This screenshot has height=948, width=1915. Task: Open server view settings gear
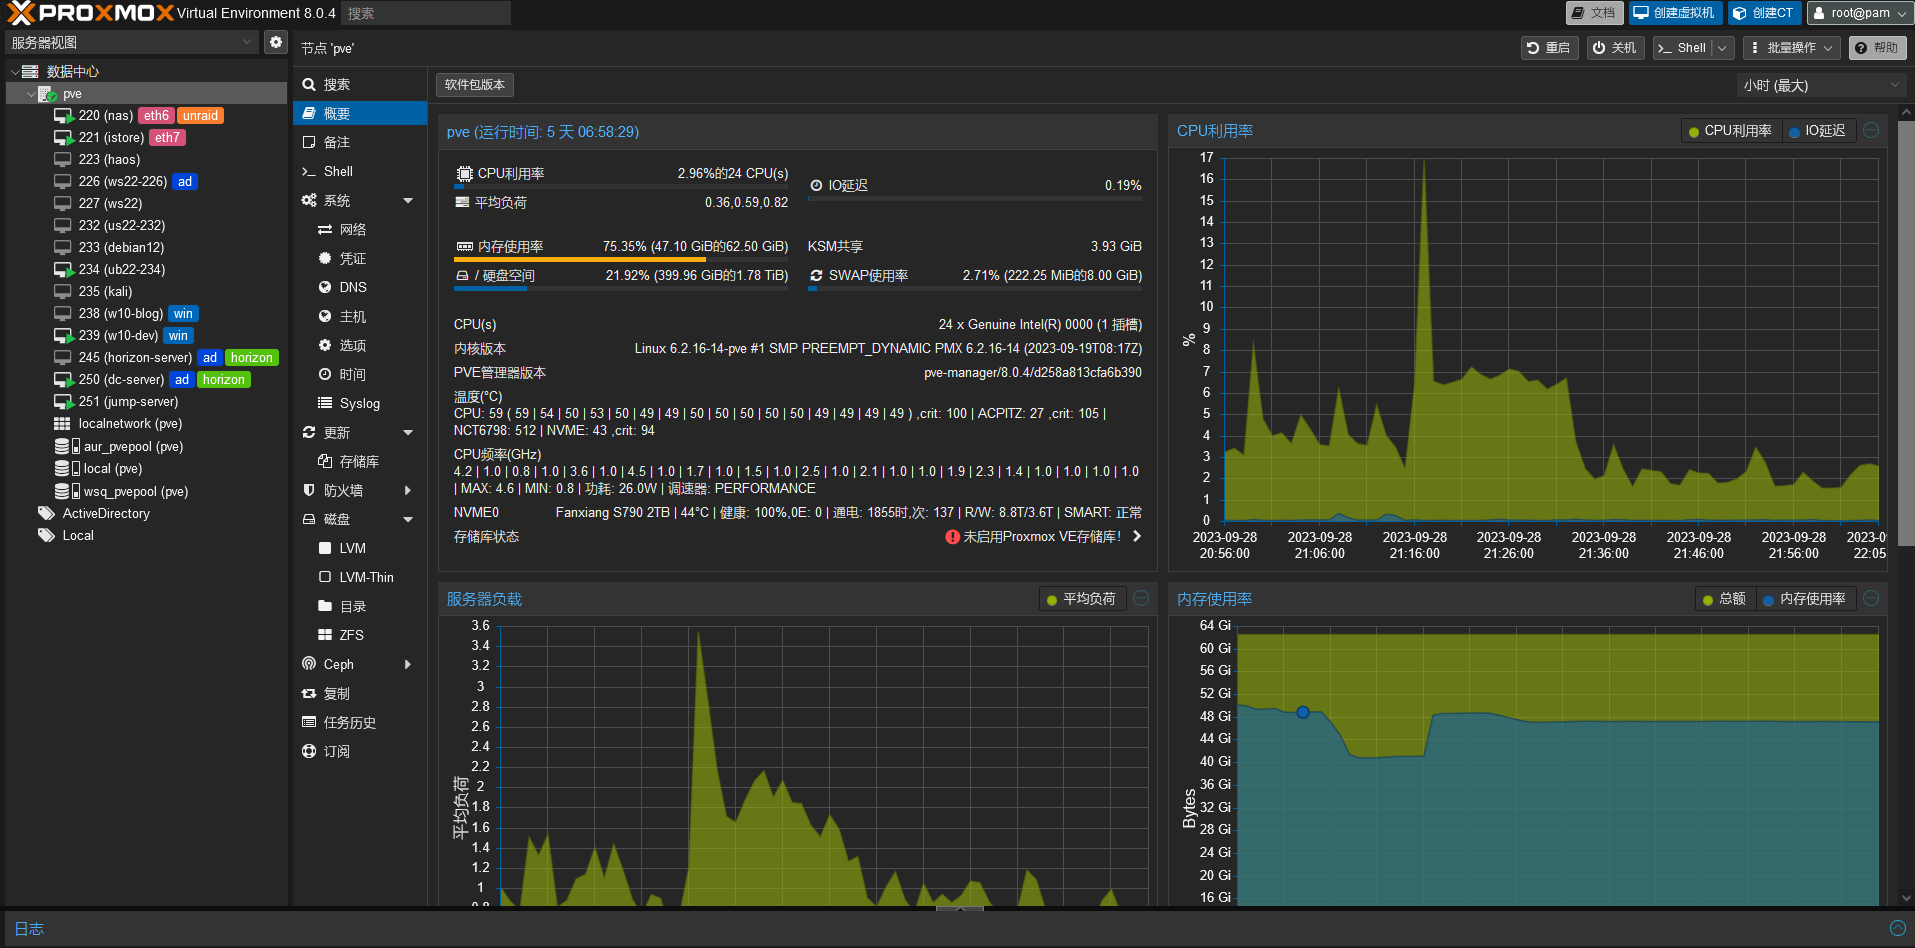tap(276, 42)
